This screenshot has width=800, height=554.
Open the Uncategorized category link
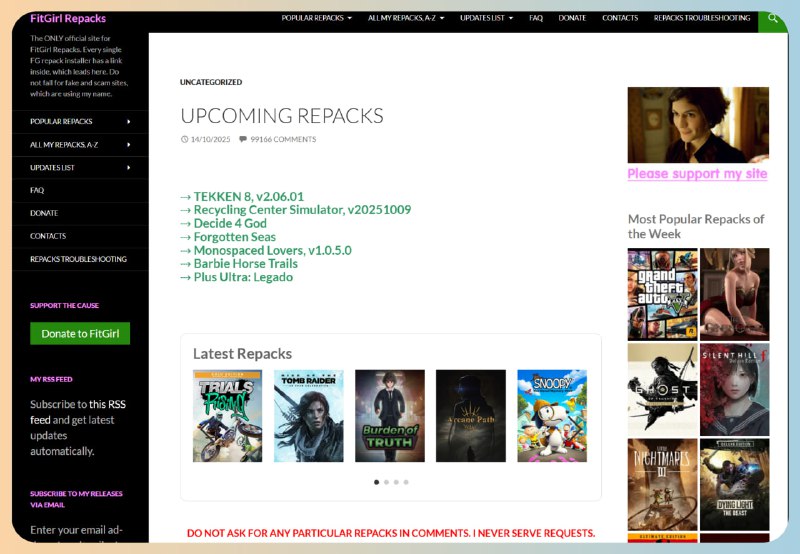click(x=211, y=82)
